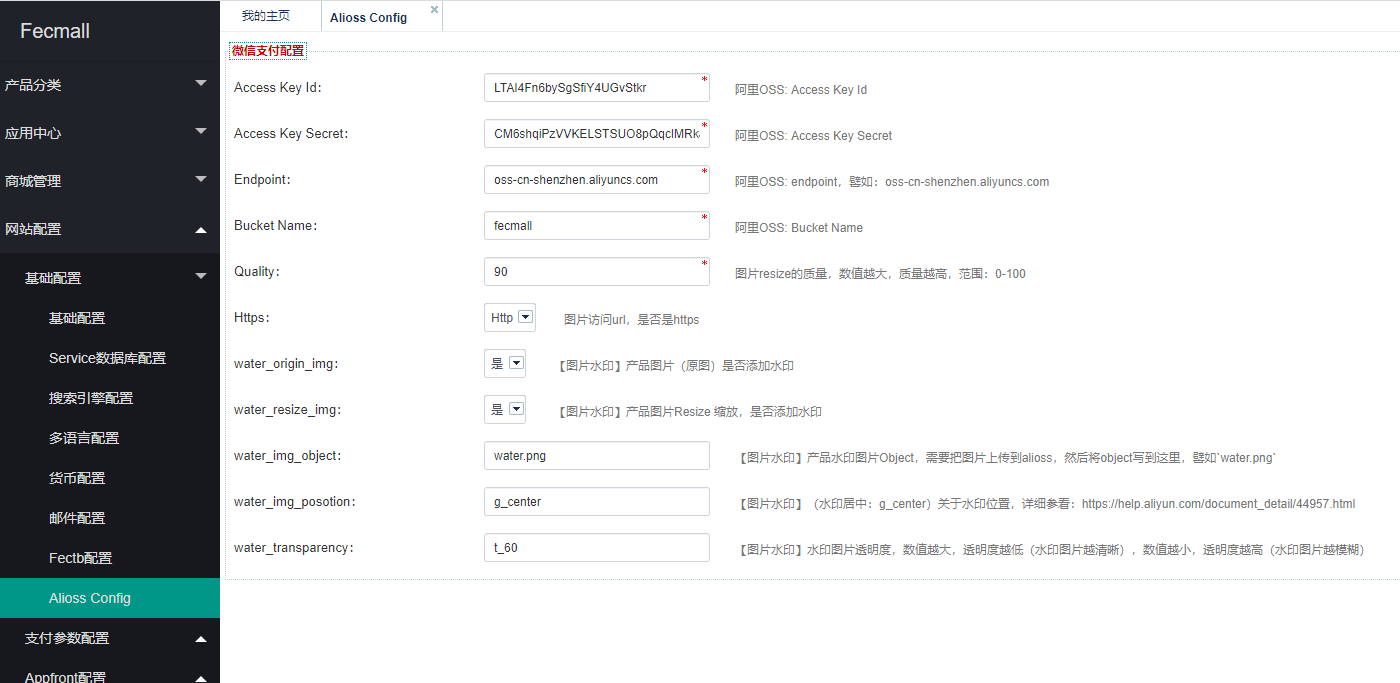Select Alioss Config in the sidebar

click(x=110, y=598)
